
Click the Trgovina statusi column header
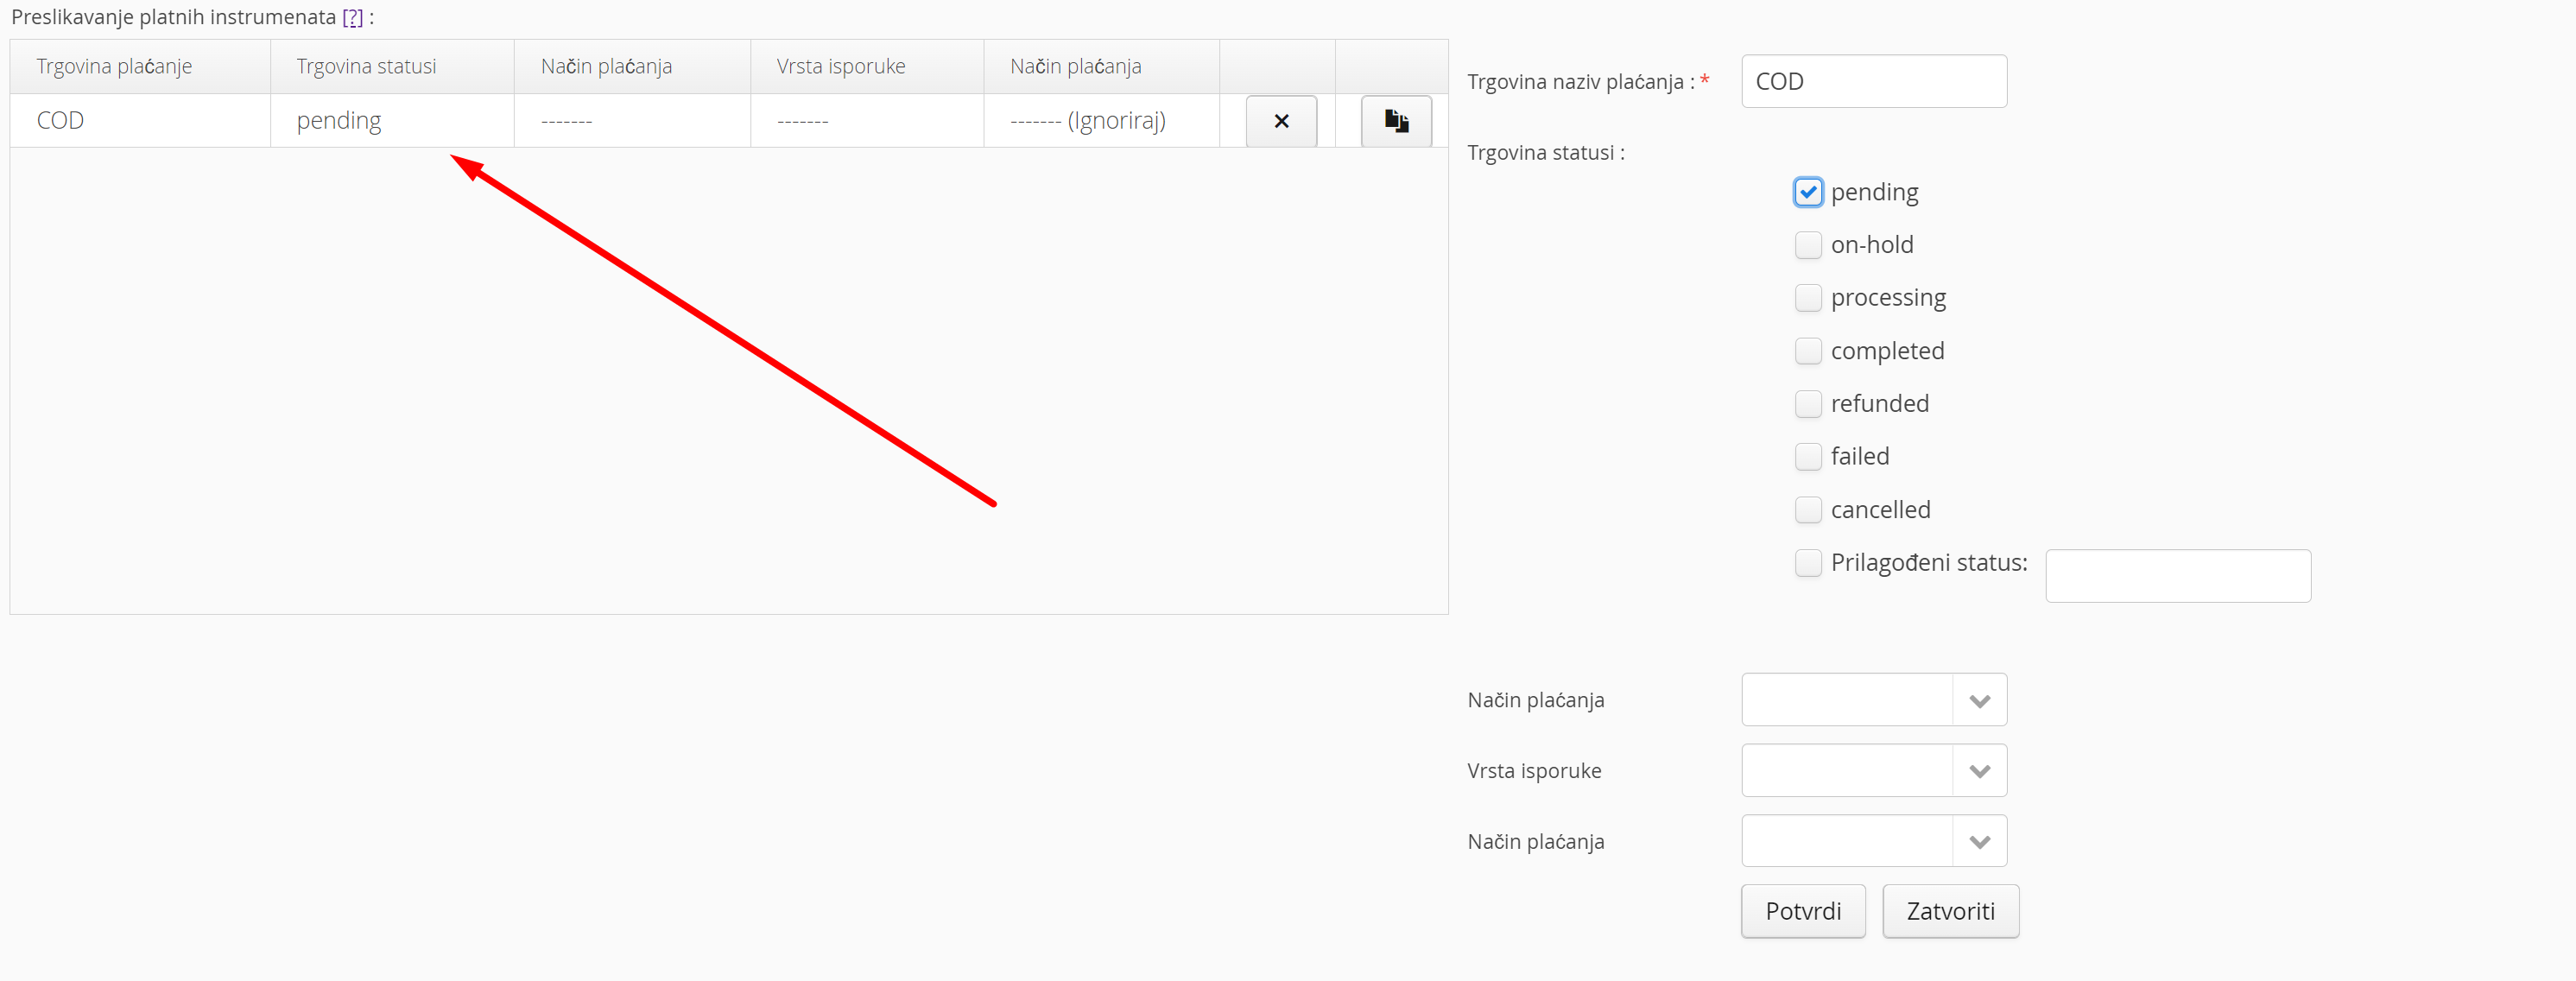(x=366, y=67)
